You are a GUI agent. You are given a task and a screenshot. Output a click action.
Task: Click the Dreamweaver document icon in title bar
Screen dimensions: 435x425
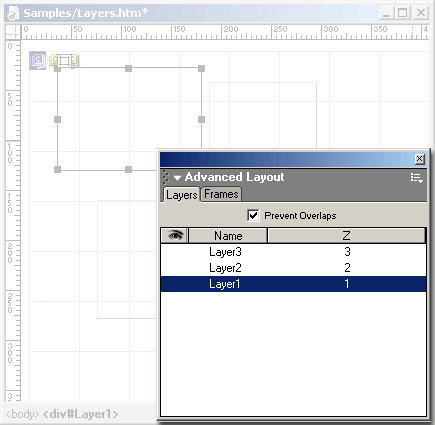point(13,13)
